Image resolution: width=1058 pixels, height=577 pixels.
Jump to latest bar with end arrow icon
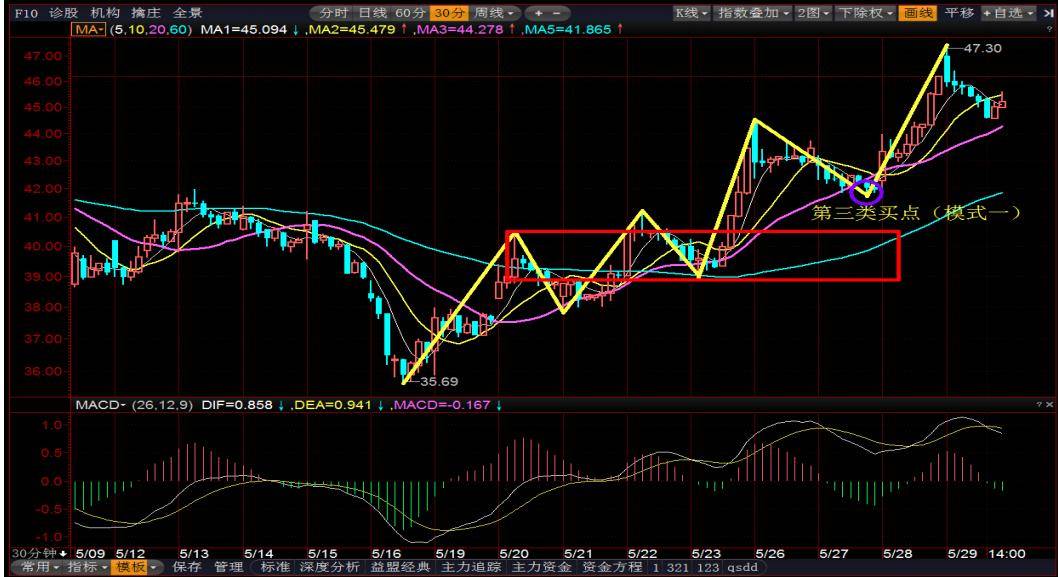[1048, 13]
